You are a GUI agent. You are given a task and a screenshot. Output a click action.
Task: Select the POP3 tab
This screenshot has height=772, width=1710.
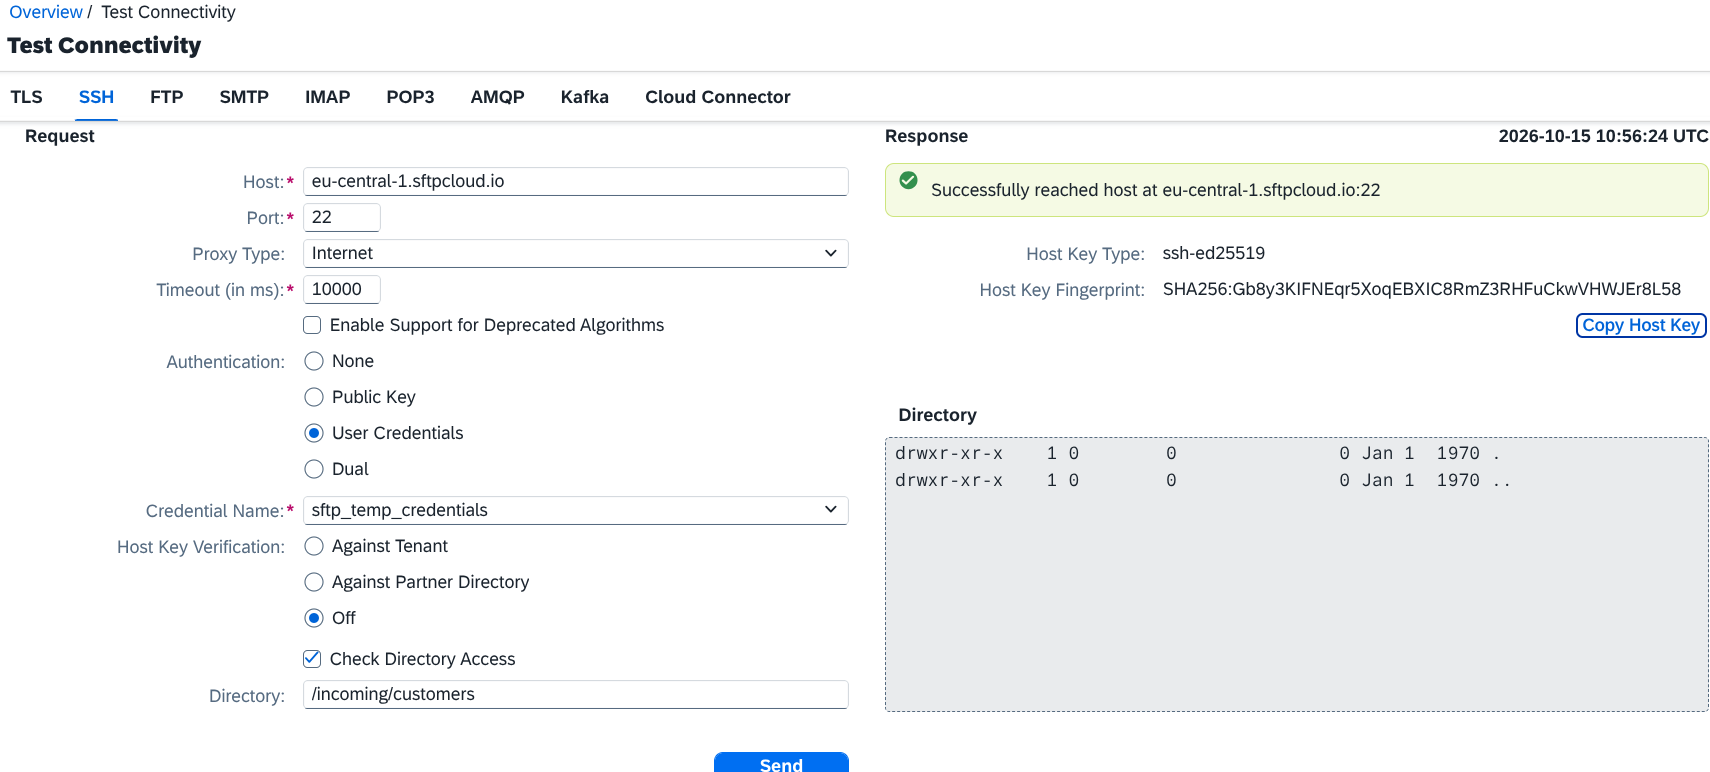(x=410, y=97)
